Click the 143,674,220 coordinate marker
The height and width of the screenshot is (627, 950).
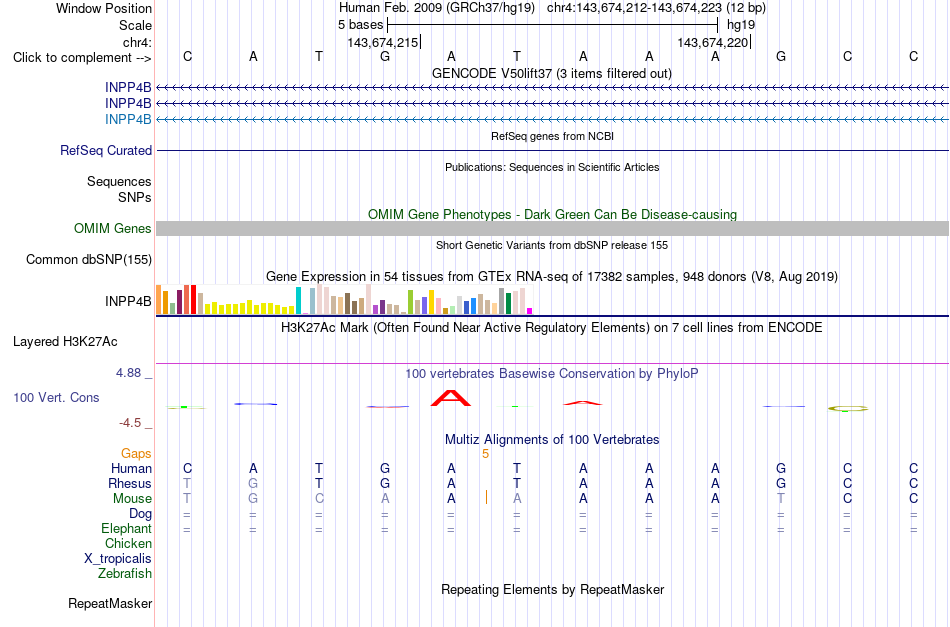[713, 42]
